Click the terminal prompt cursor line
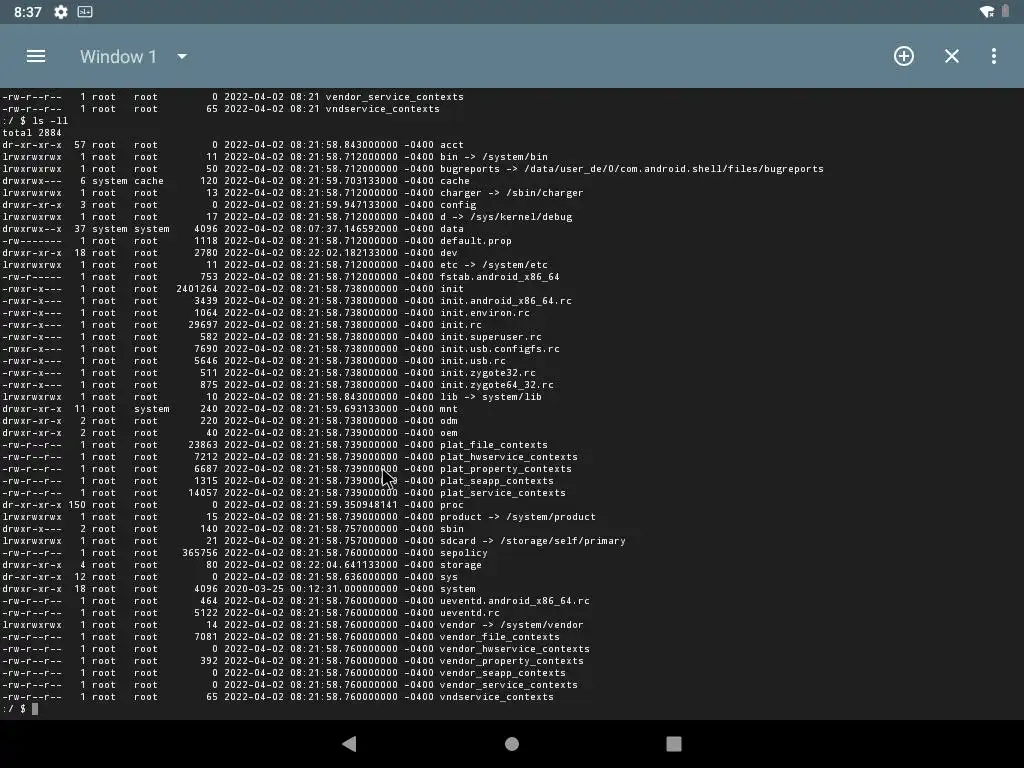This screenshot has height=768, width=1024. point(20,709)
